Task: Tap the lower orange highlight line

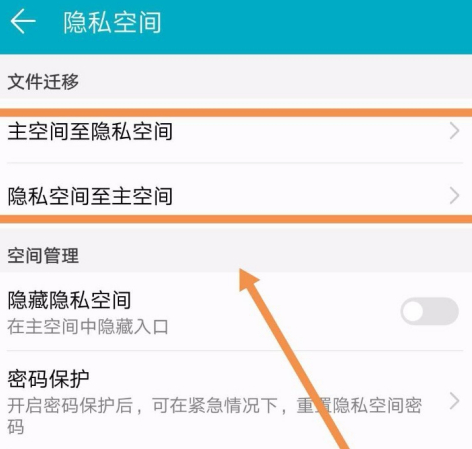Action: (x=236, y=219)
